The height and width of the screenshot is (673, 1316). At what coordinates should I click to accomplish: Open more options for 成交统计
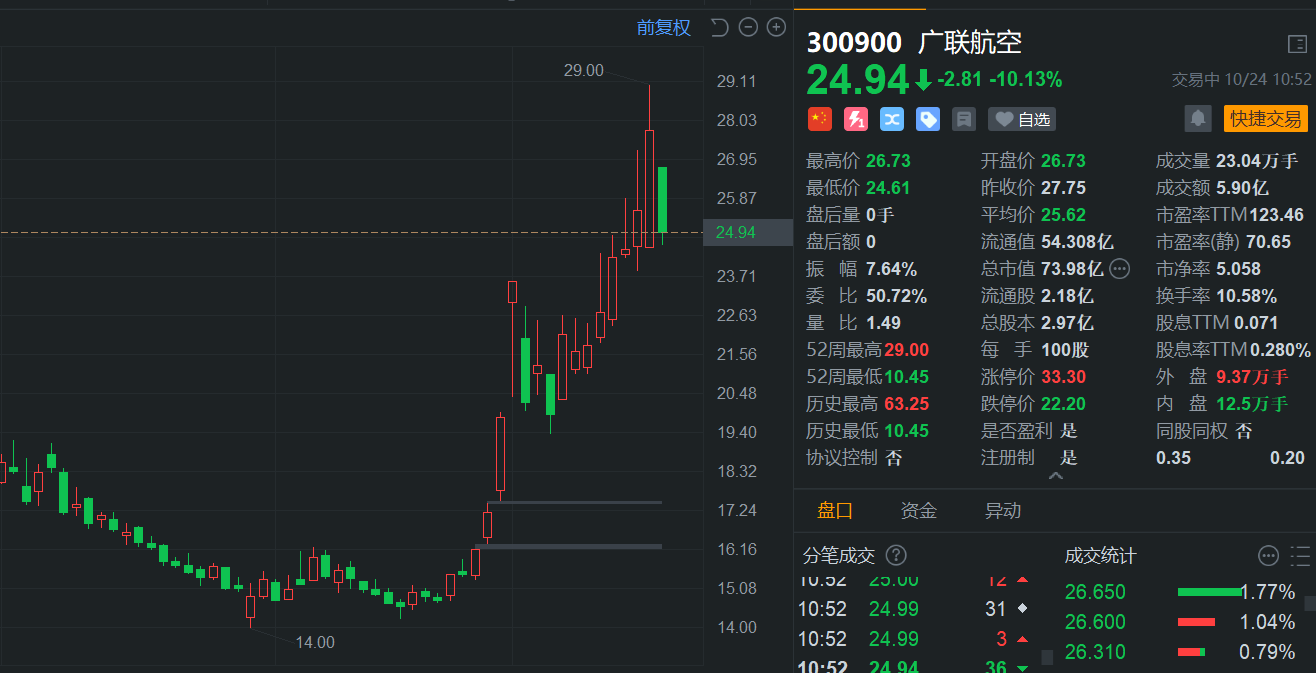click(1268, 556)
